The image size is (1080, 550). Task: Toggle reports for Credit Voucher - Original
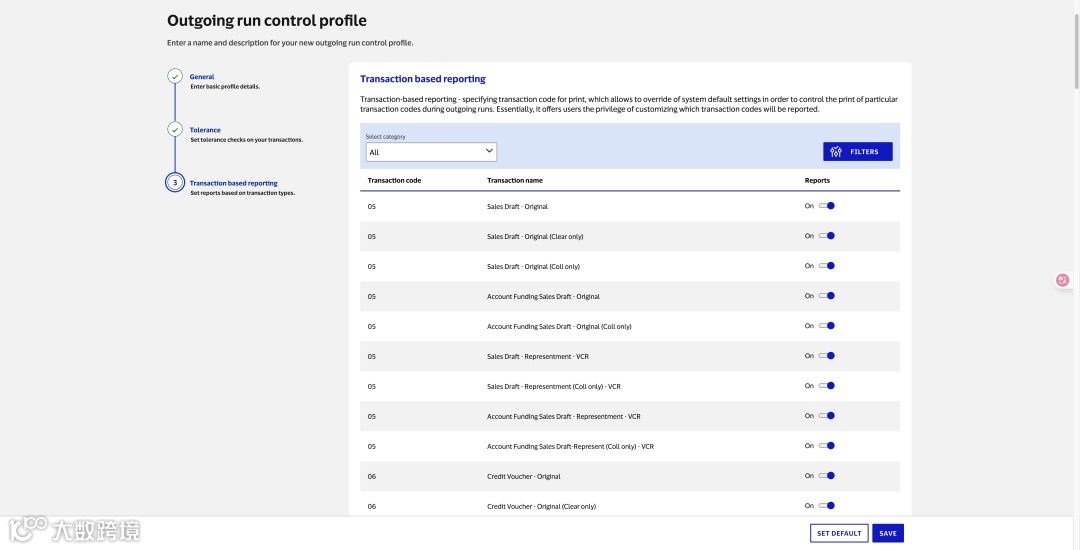827,476
